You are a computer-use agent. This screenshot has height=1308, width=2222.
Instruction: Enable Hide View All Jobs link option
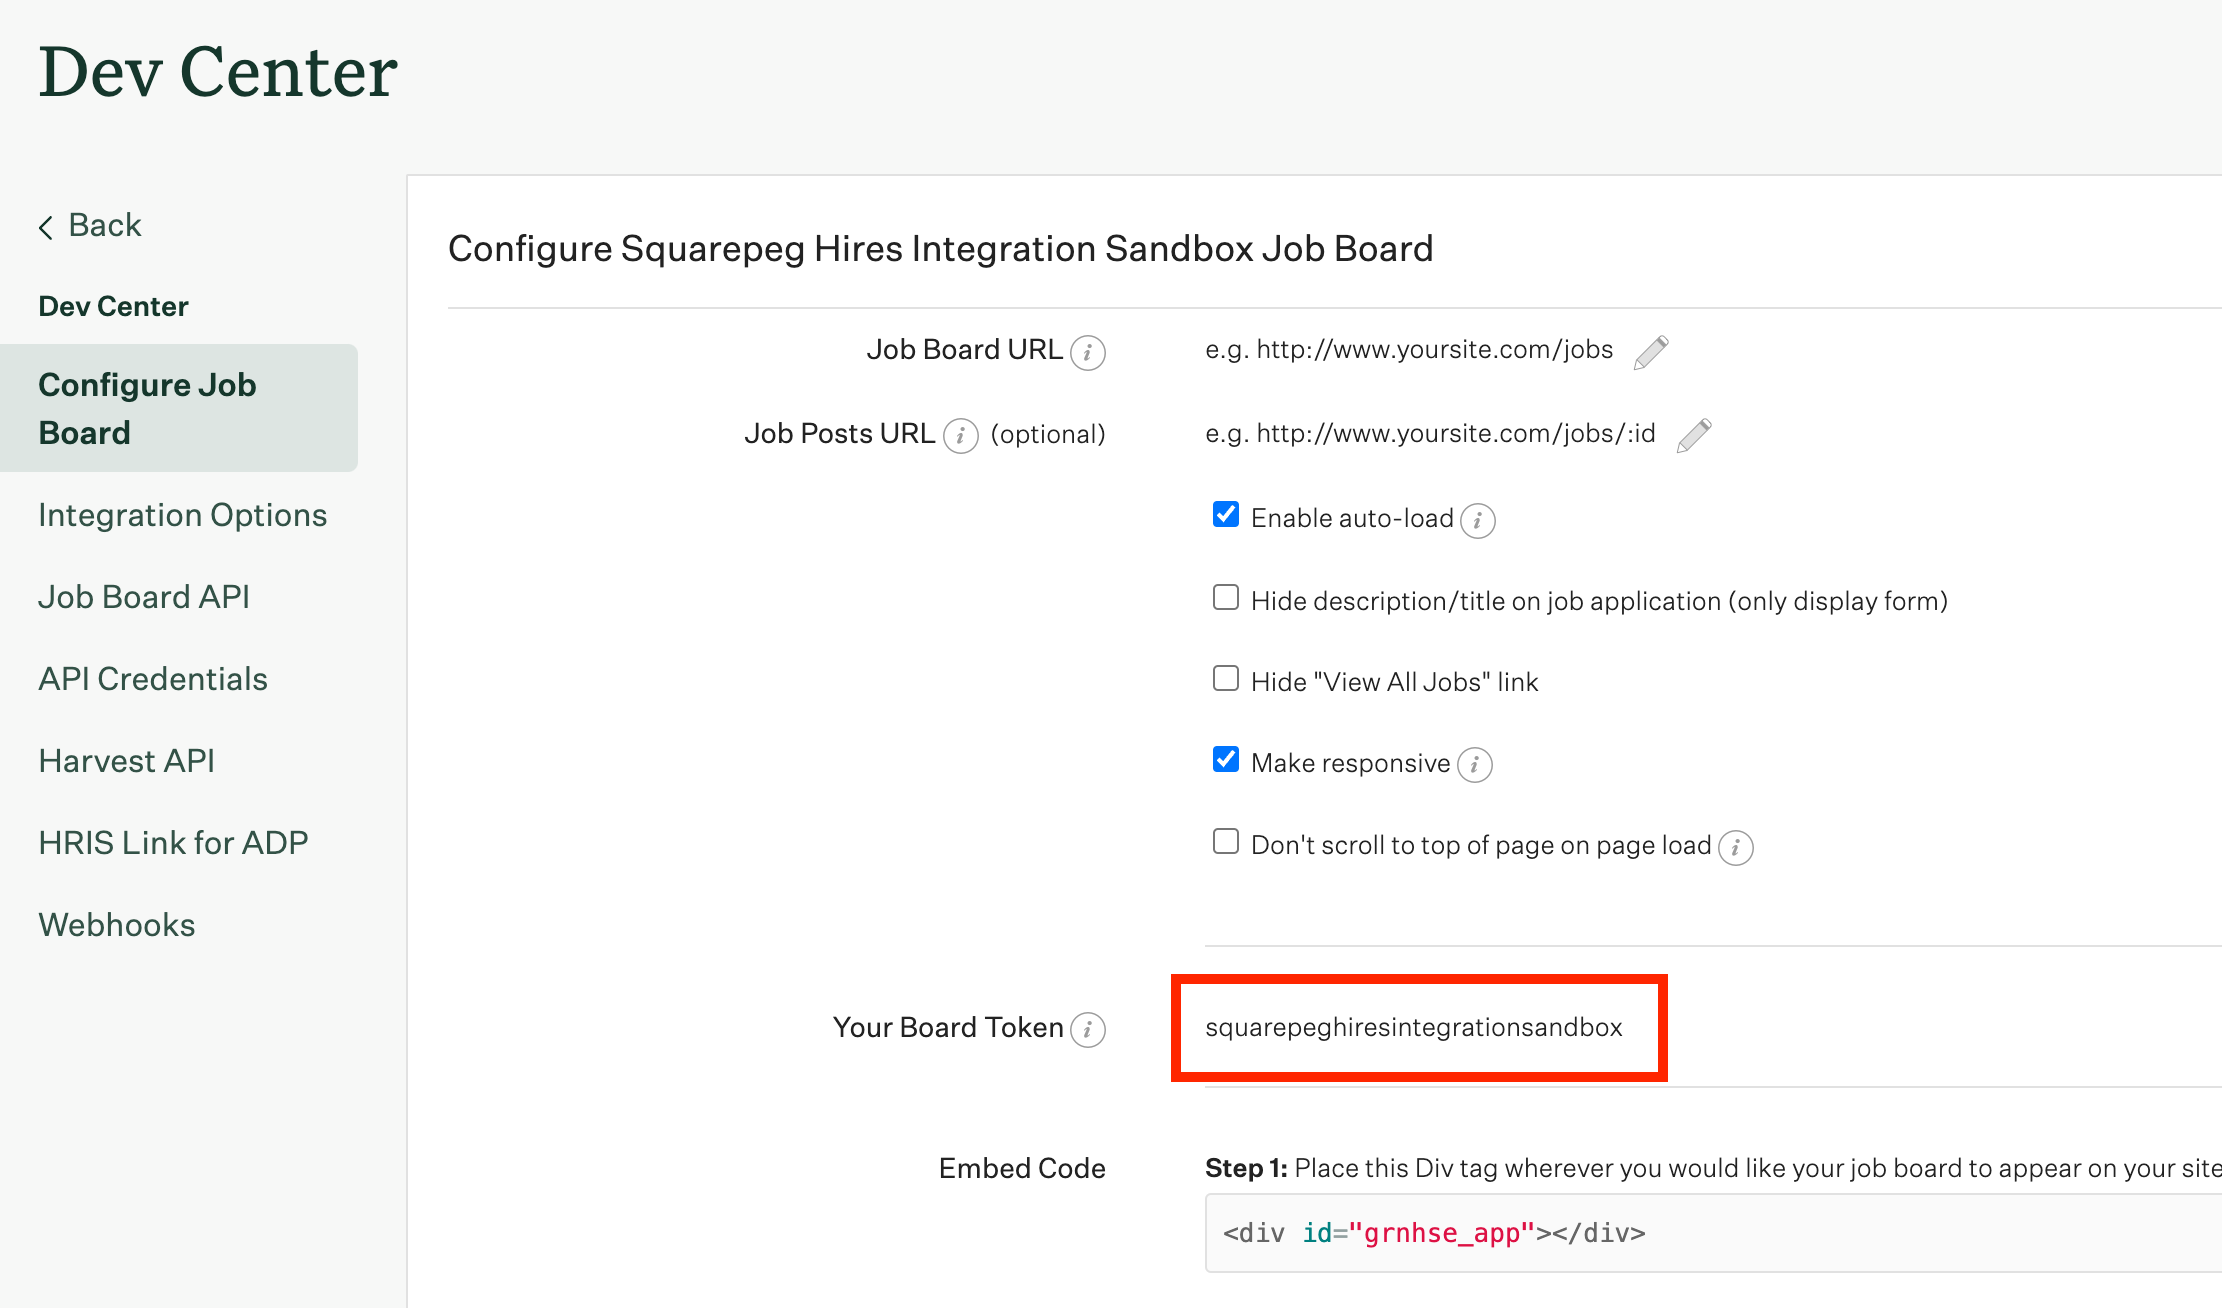[x=1227, y=680]
